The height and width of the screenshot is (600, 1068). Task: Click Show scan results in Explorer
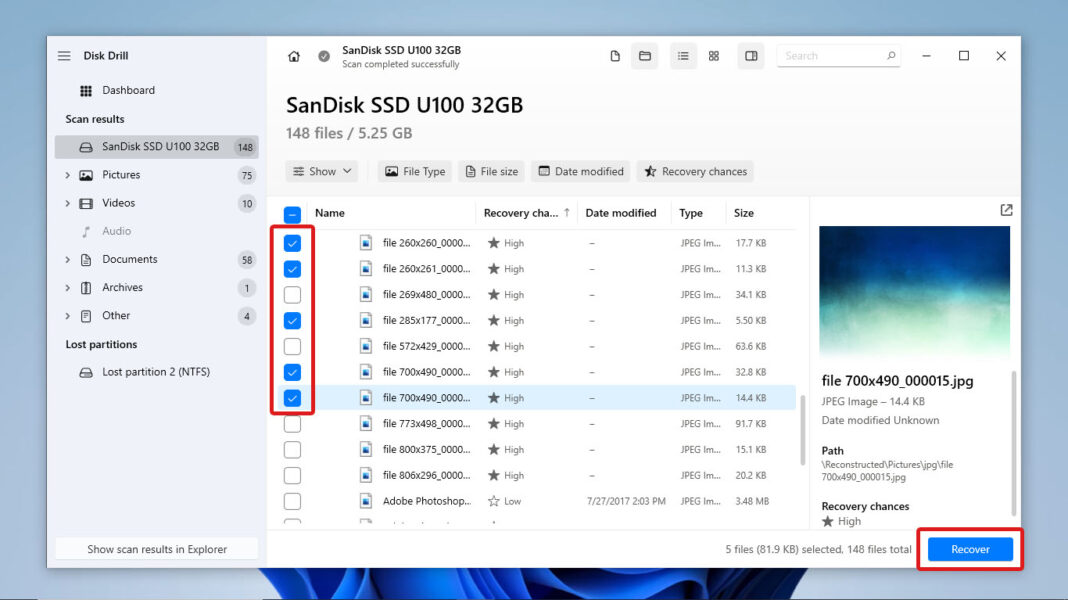[156, 549]
